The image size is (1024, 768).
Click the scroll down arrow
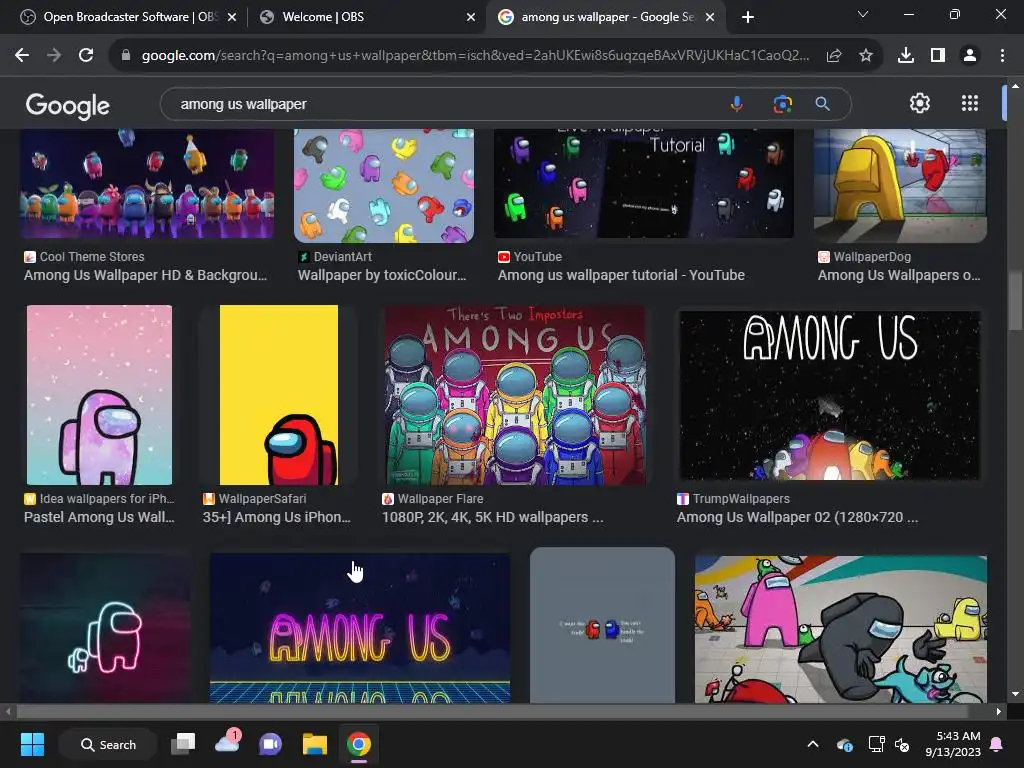[1015, 694]
